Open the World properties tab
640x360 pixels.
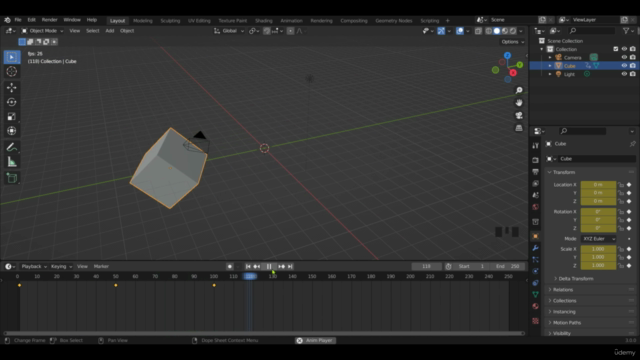(x=536, y=207)
